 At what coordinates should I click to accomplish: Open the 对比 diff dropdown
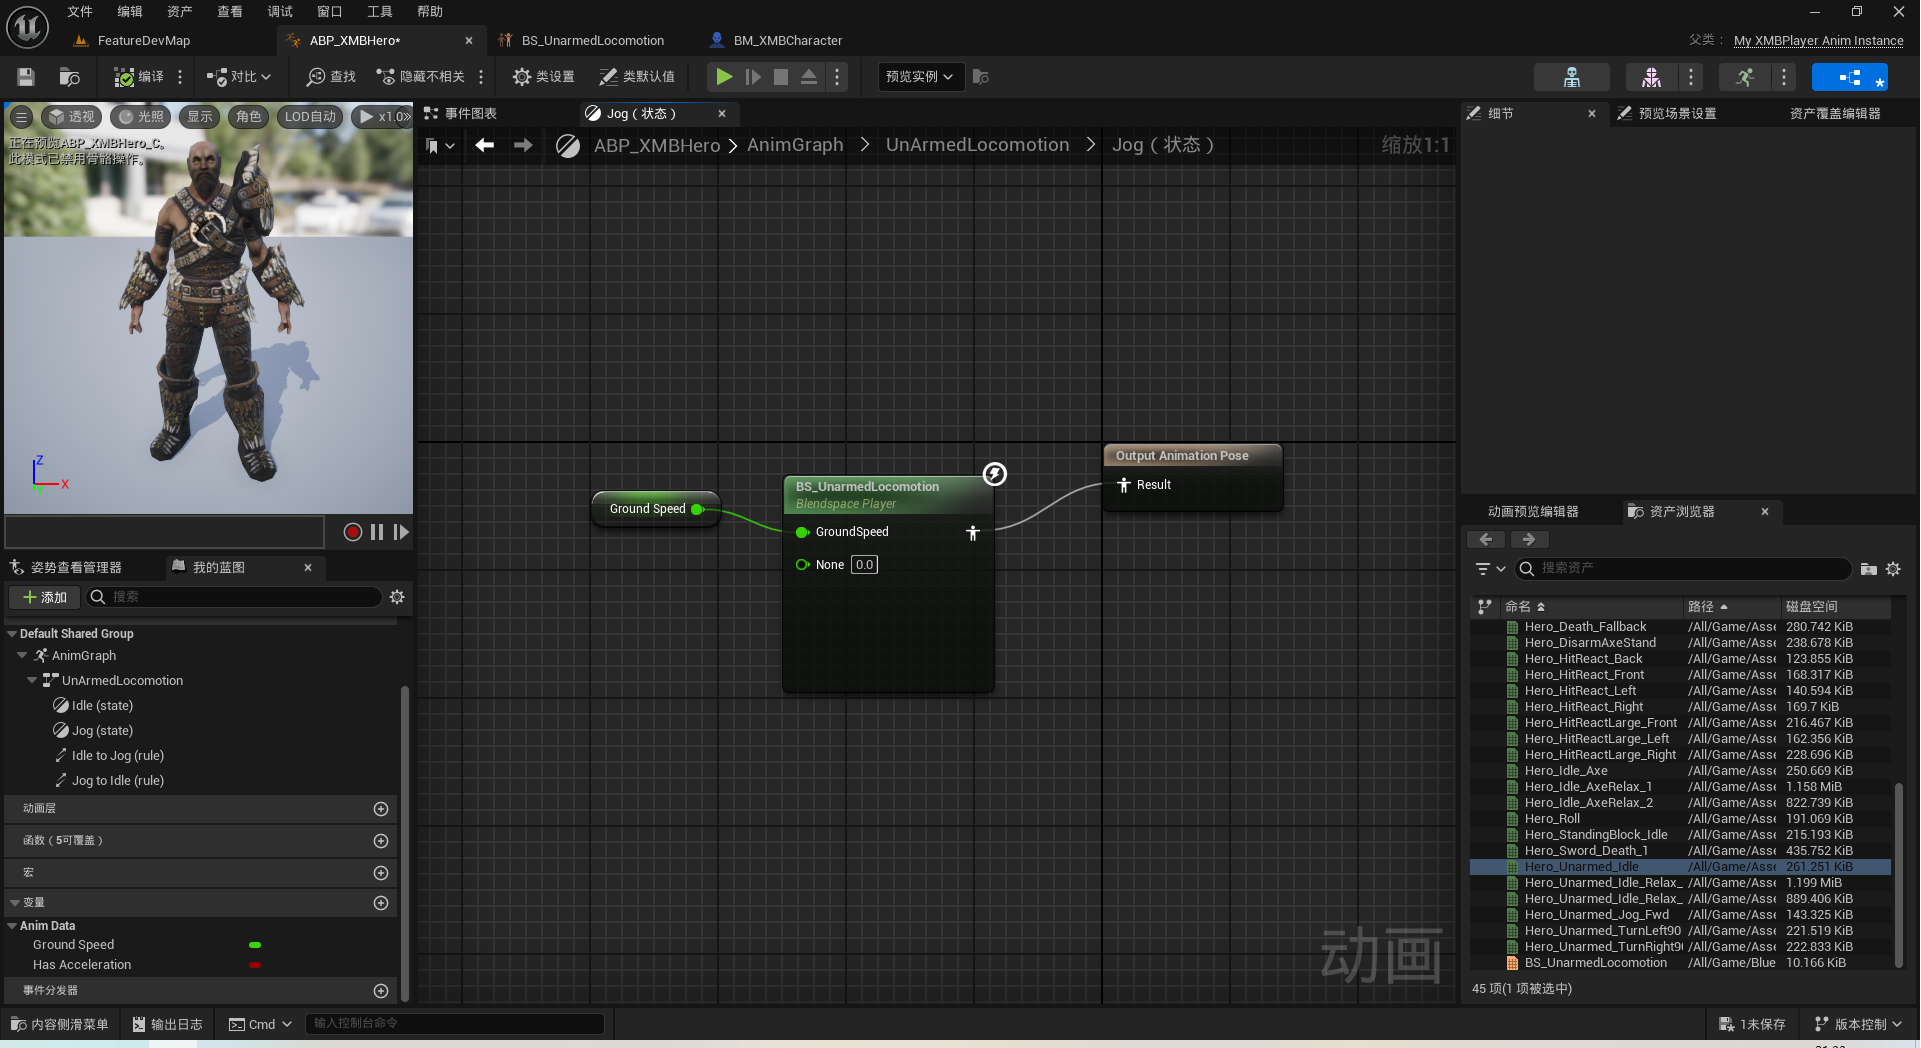click(x=239, y=77)
